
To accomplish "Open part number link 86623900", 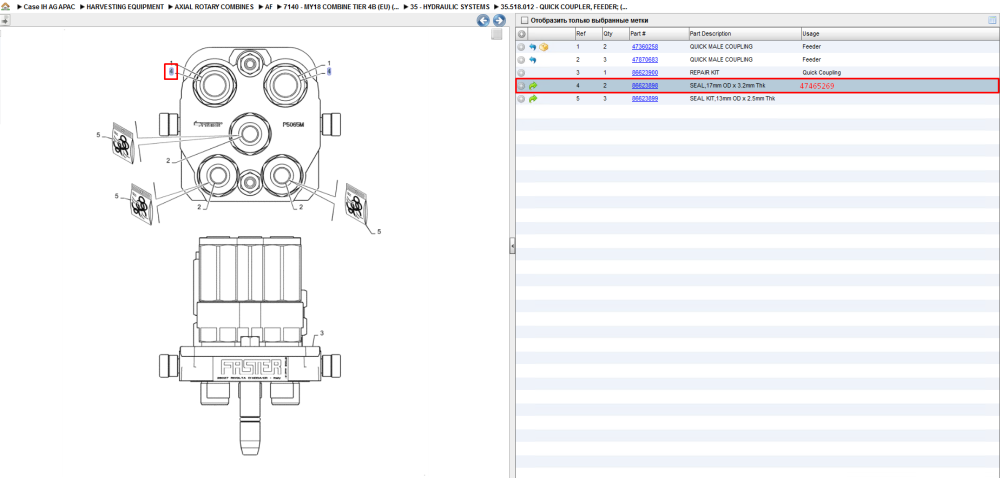I will 645,73.
